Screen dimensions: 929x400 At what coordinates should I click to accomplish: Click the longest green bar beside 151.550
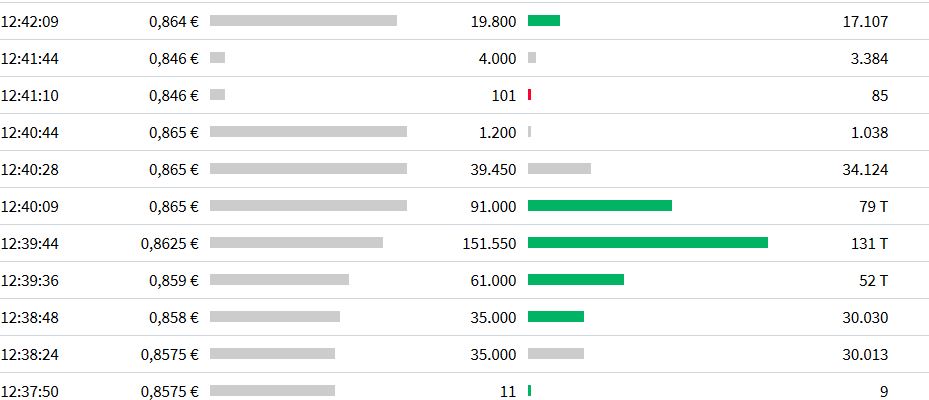(x=648, y=243)
